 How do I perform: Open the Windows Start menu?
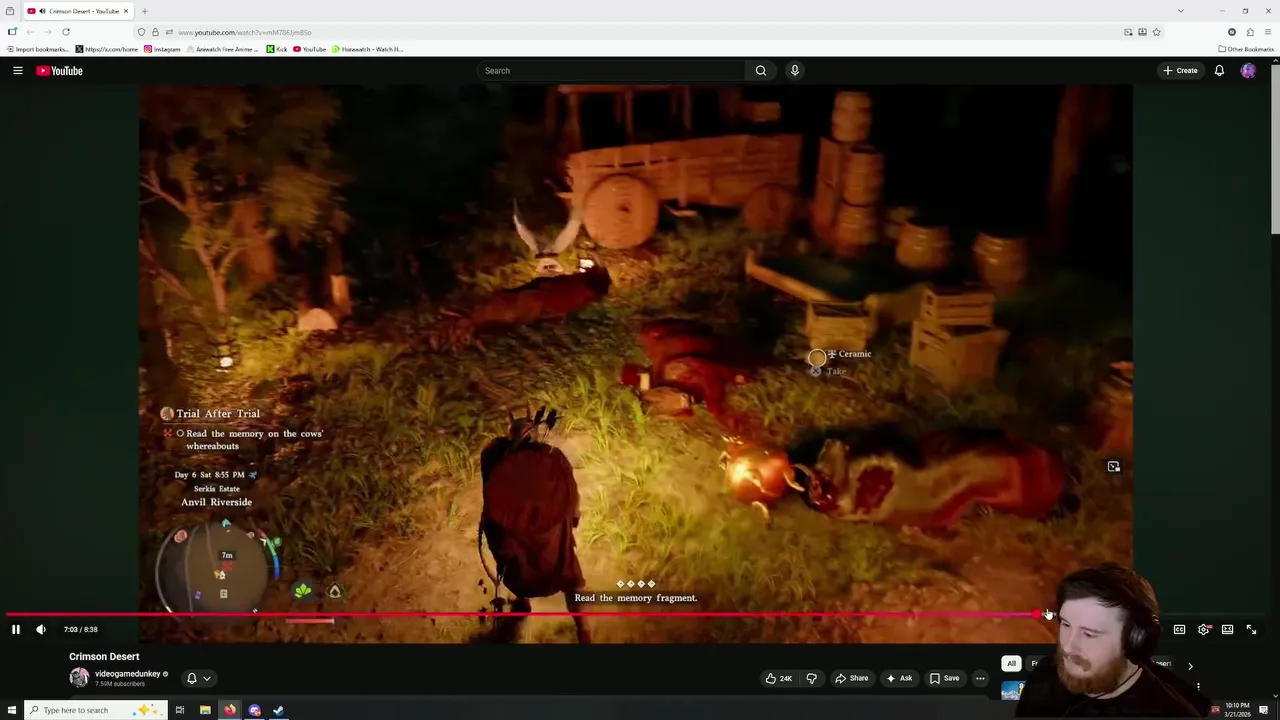click(11, 710)
